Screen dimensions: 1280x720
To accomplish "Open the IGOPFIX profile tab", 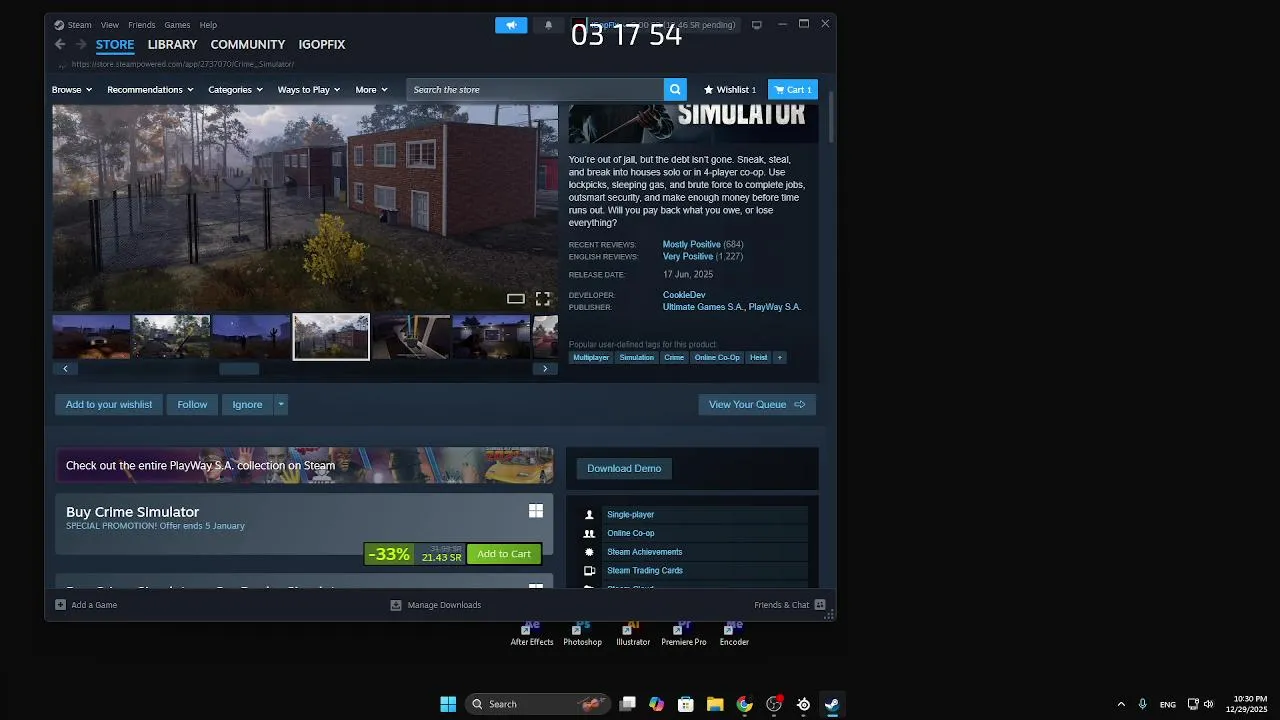I will click(x=321, y=44).
